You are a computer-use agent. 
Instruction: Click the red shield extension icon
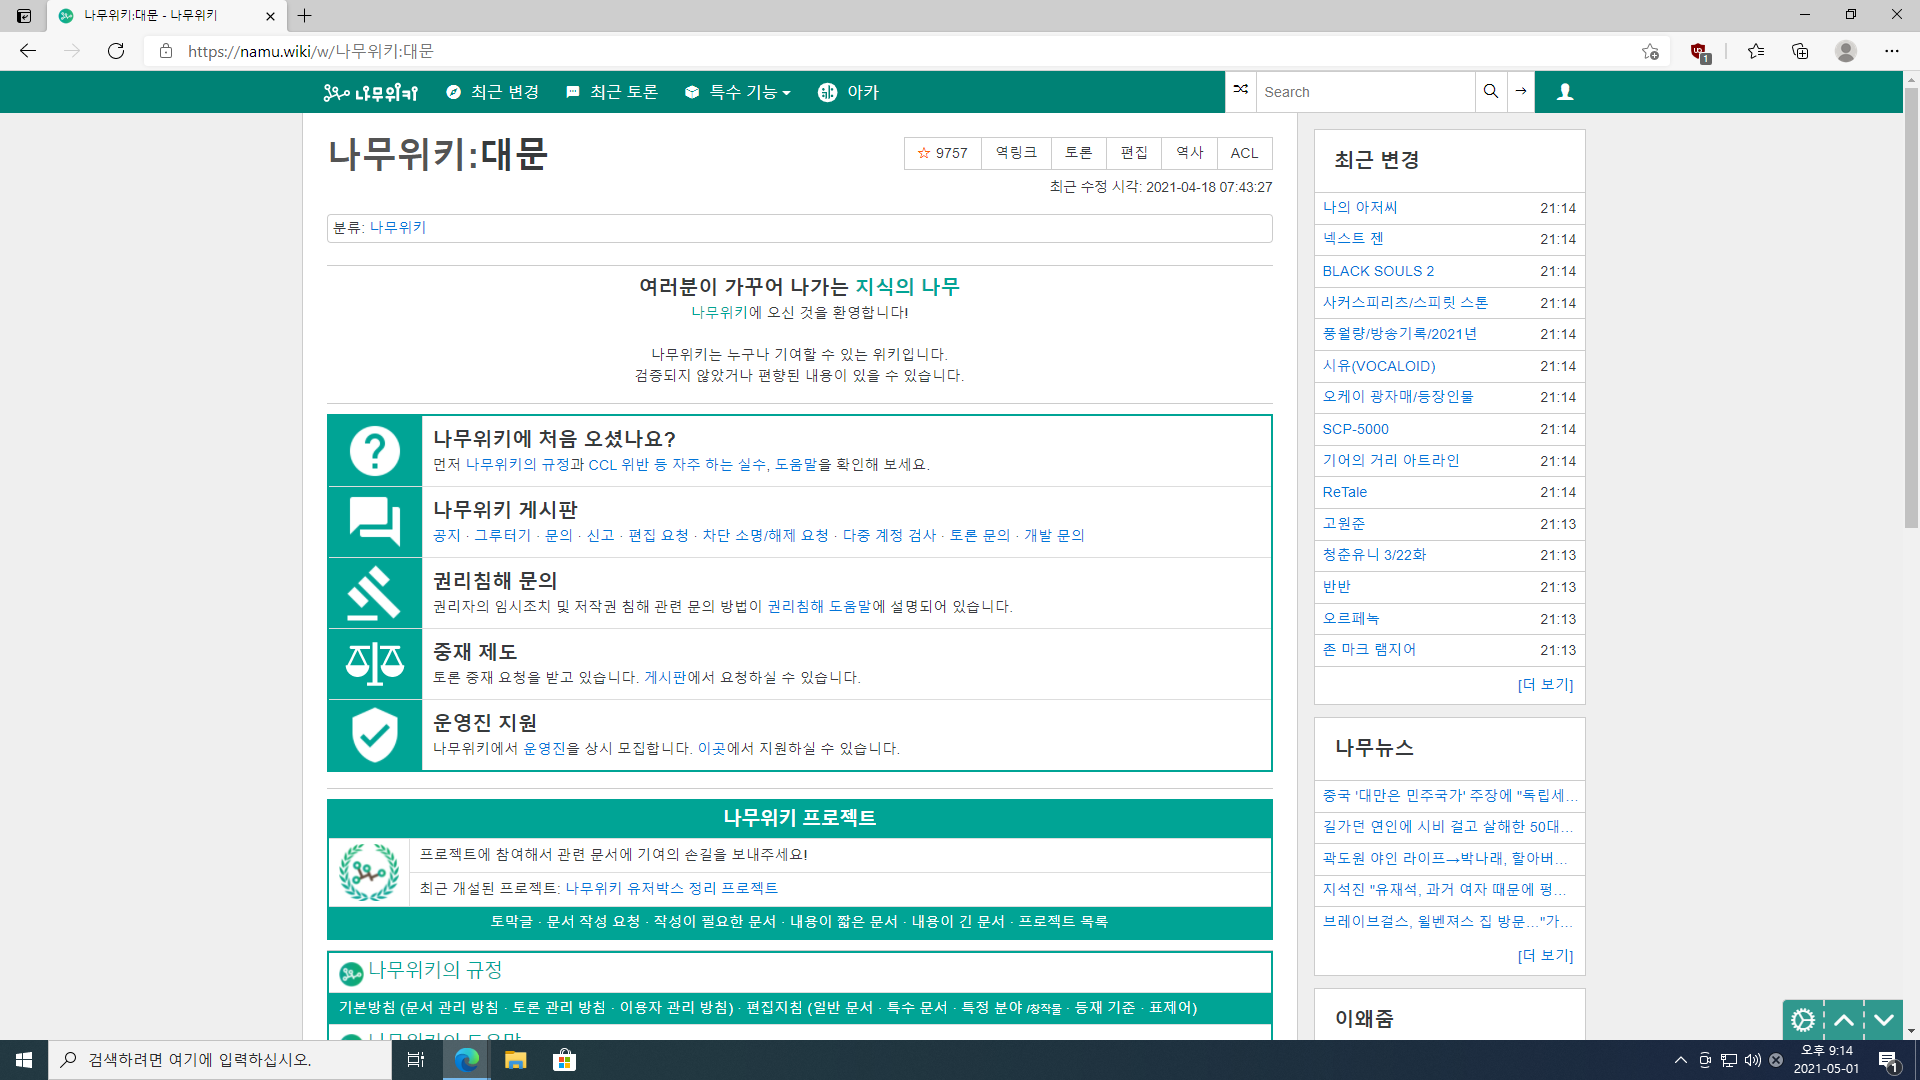pyautogui.click(x=1700, y=52)
